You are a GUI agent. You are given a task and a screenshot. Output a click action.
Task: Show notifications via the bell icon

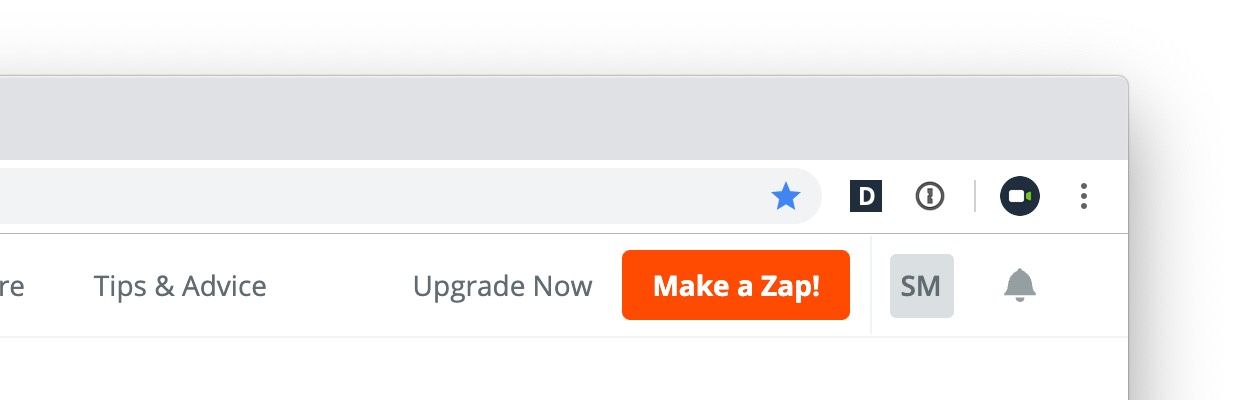coord(1020,286)
